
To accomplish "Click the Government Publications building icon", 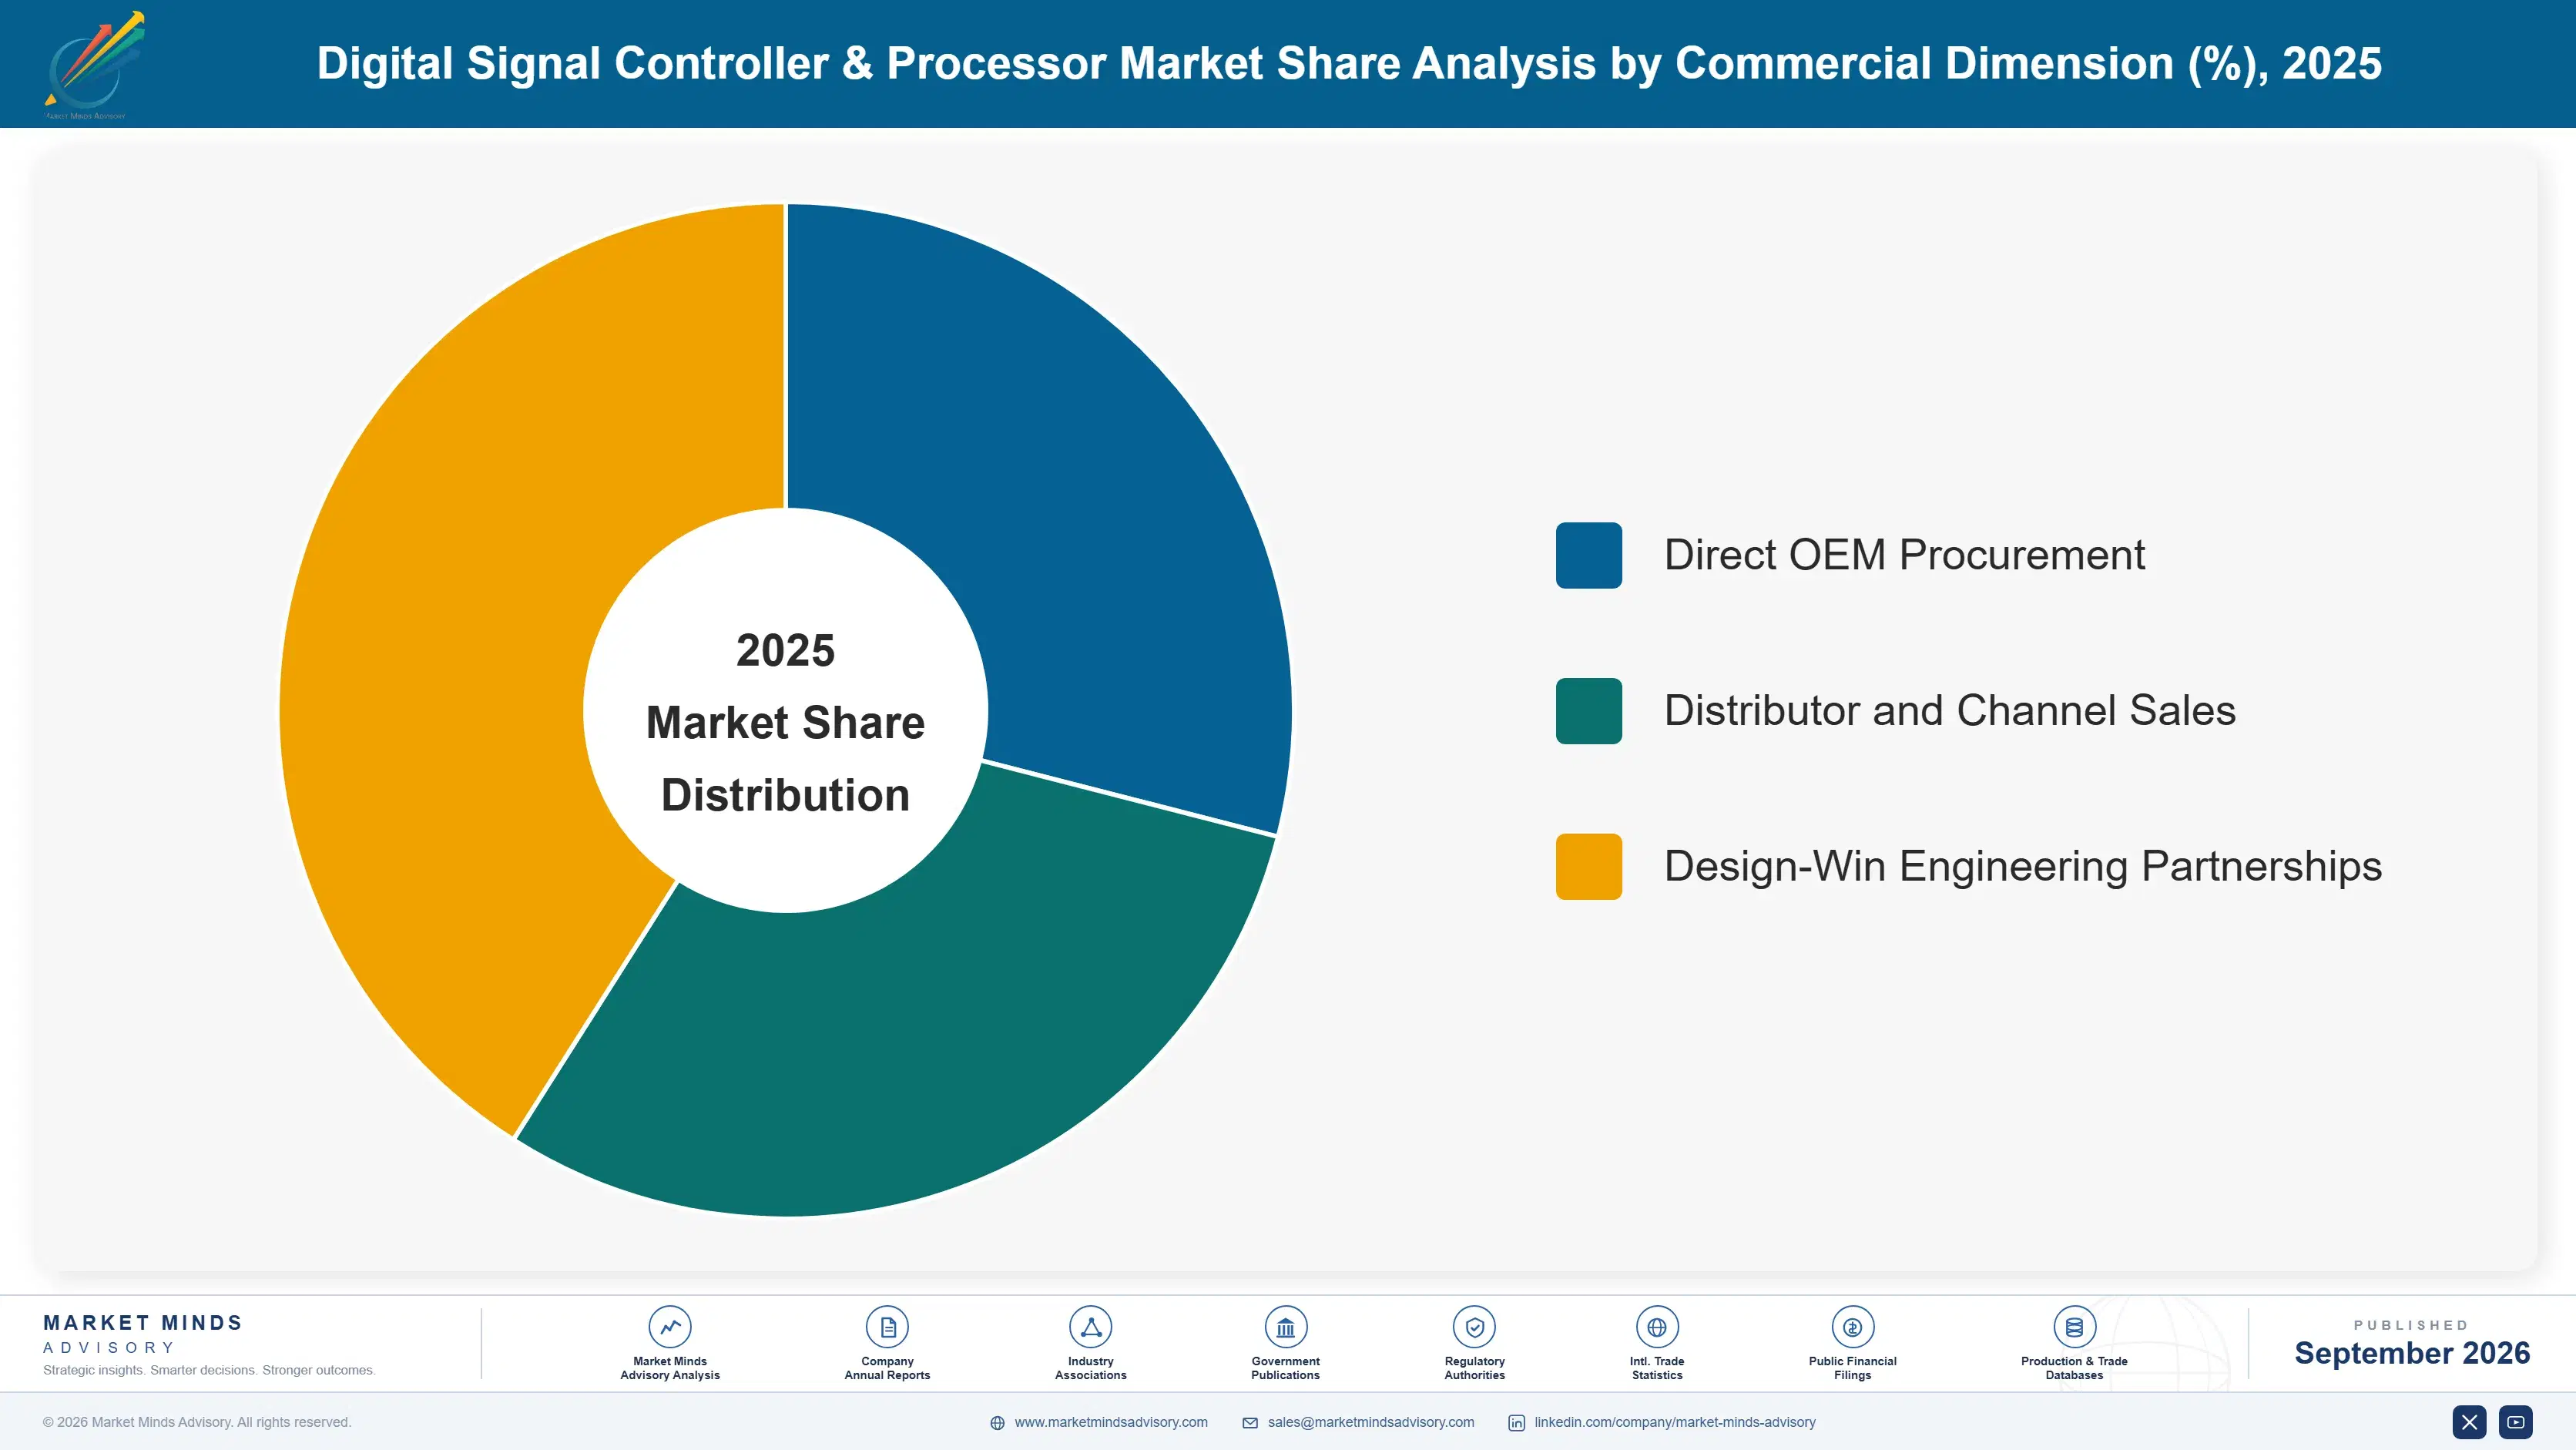I will coord(1285,1327).
